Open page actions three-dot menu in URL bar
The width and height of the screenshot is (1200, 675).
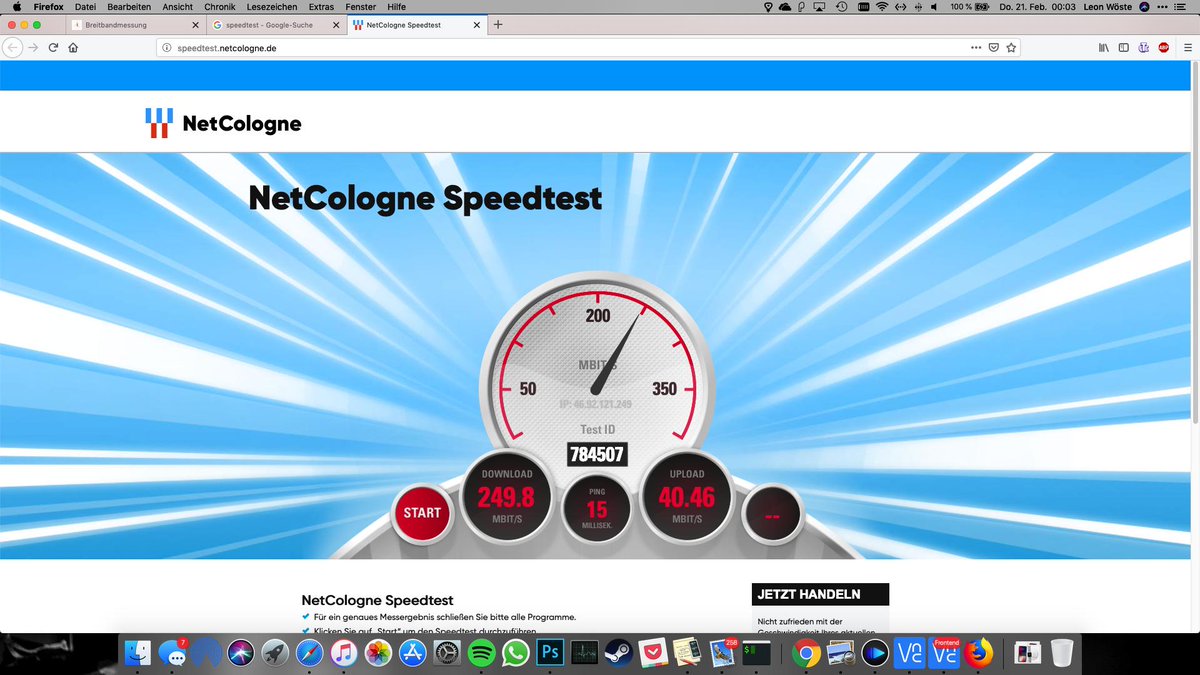click(976, 47)
